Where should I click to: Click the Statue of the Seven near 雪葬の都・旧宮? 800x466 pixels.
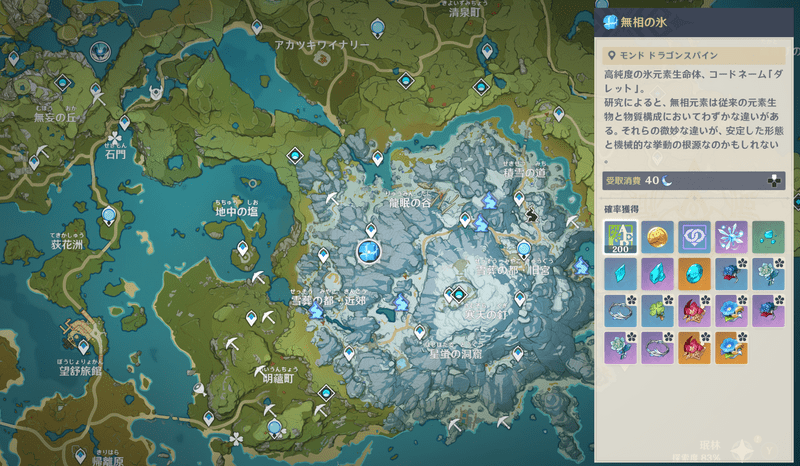(x=523, y=248)
